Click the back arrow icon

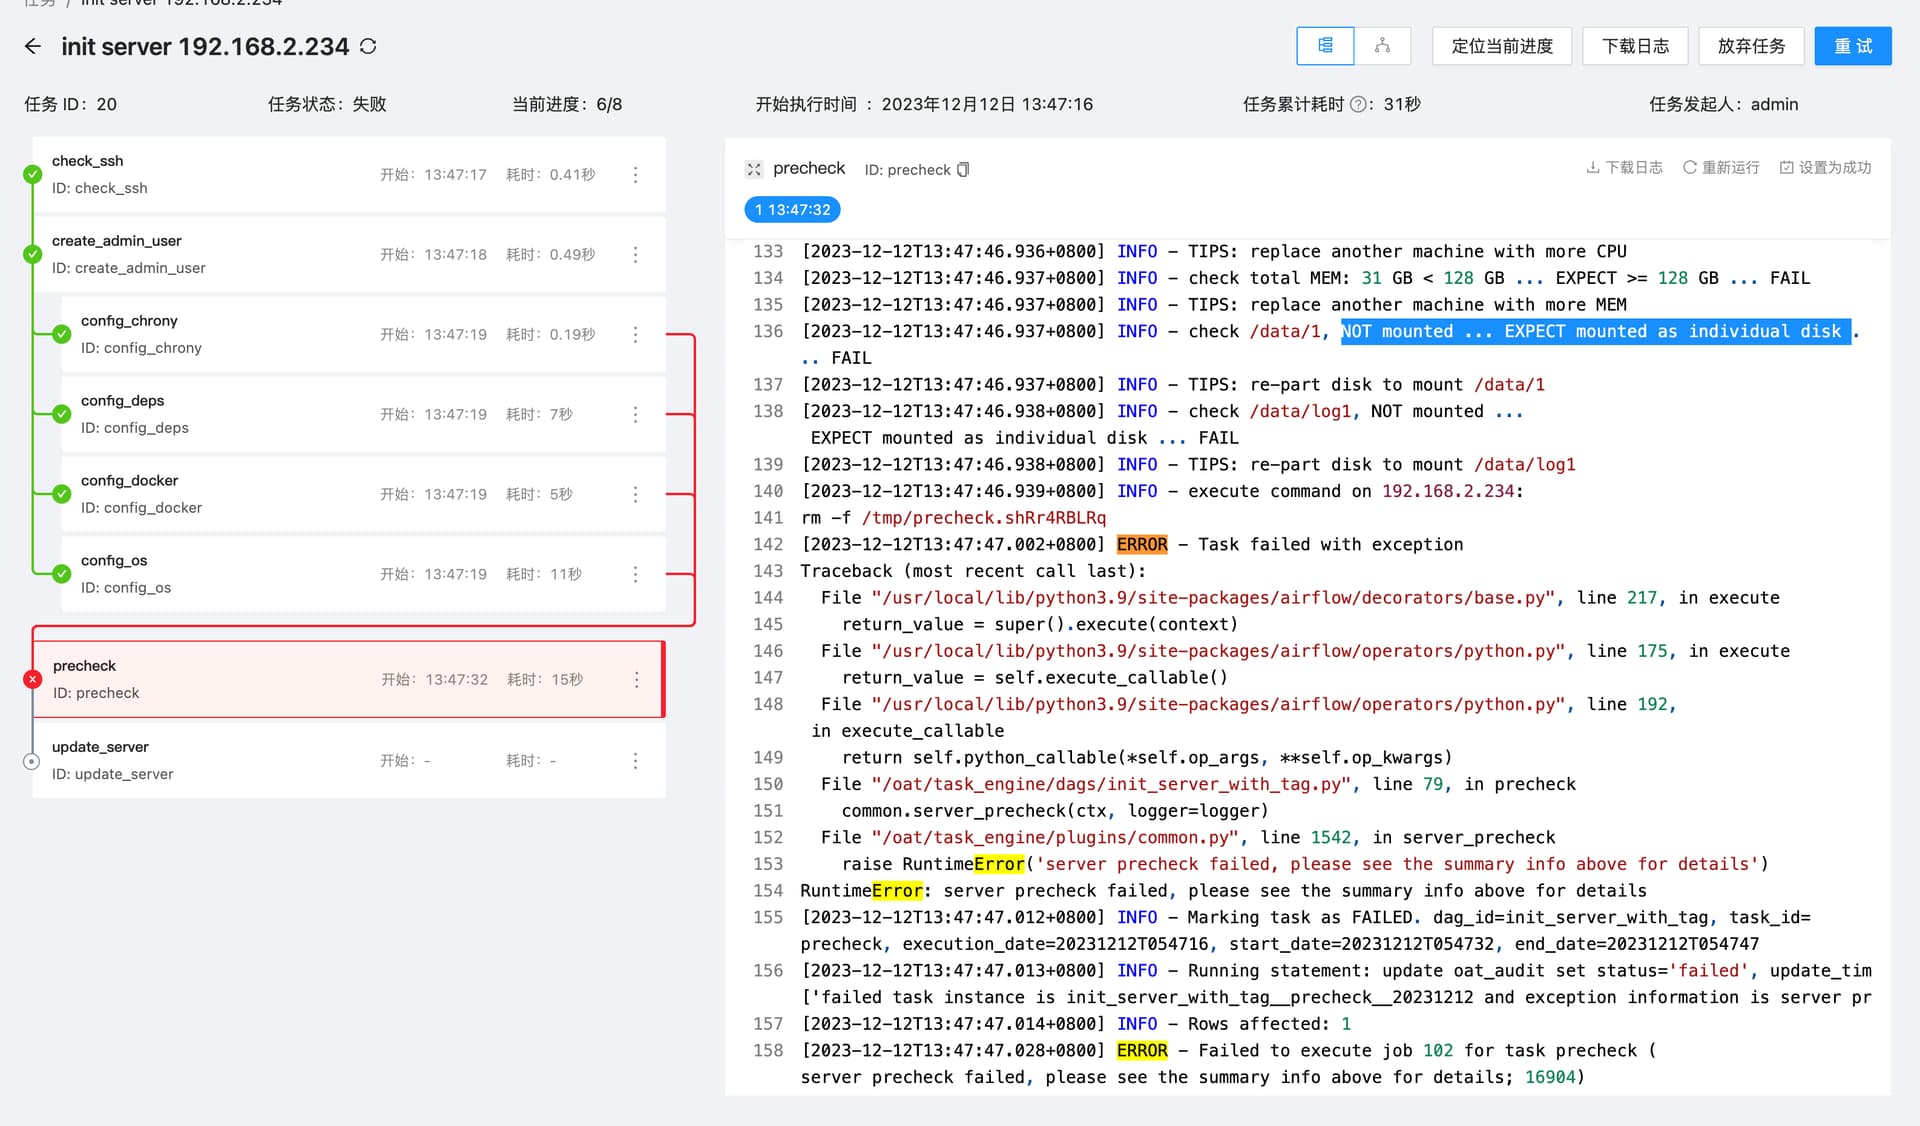point(33,46)
